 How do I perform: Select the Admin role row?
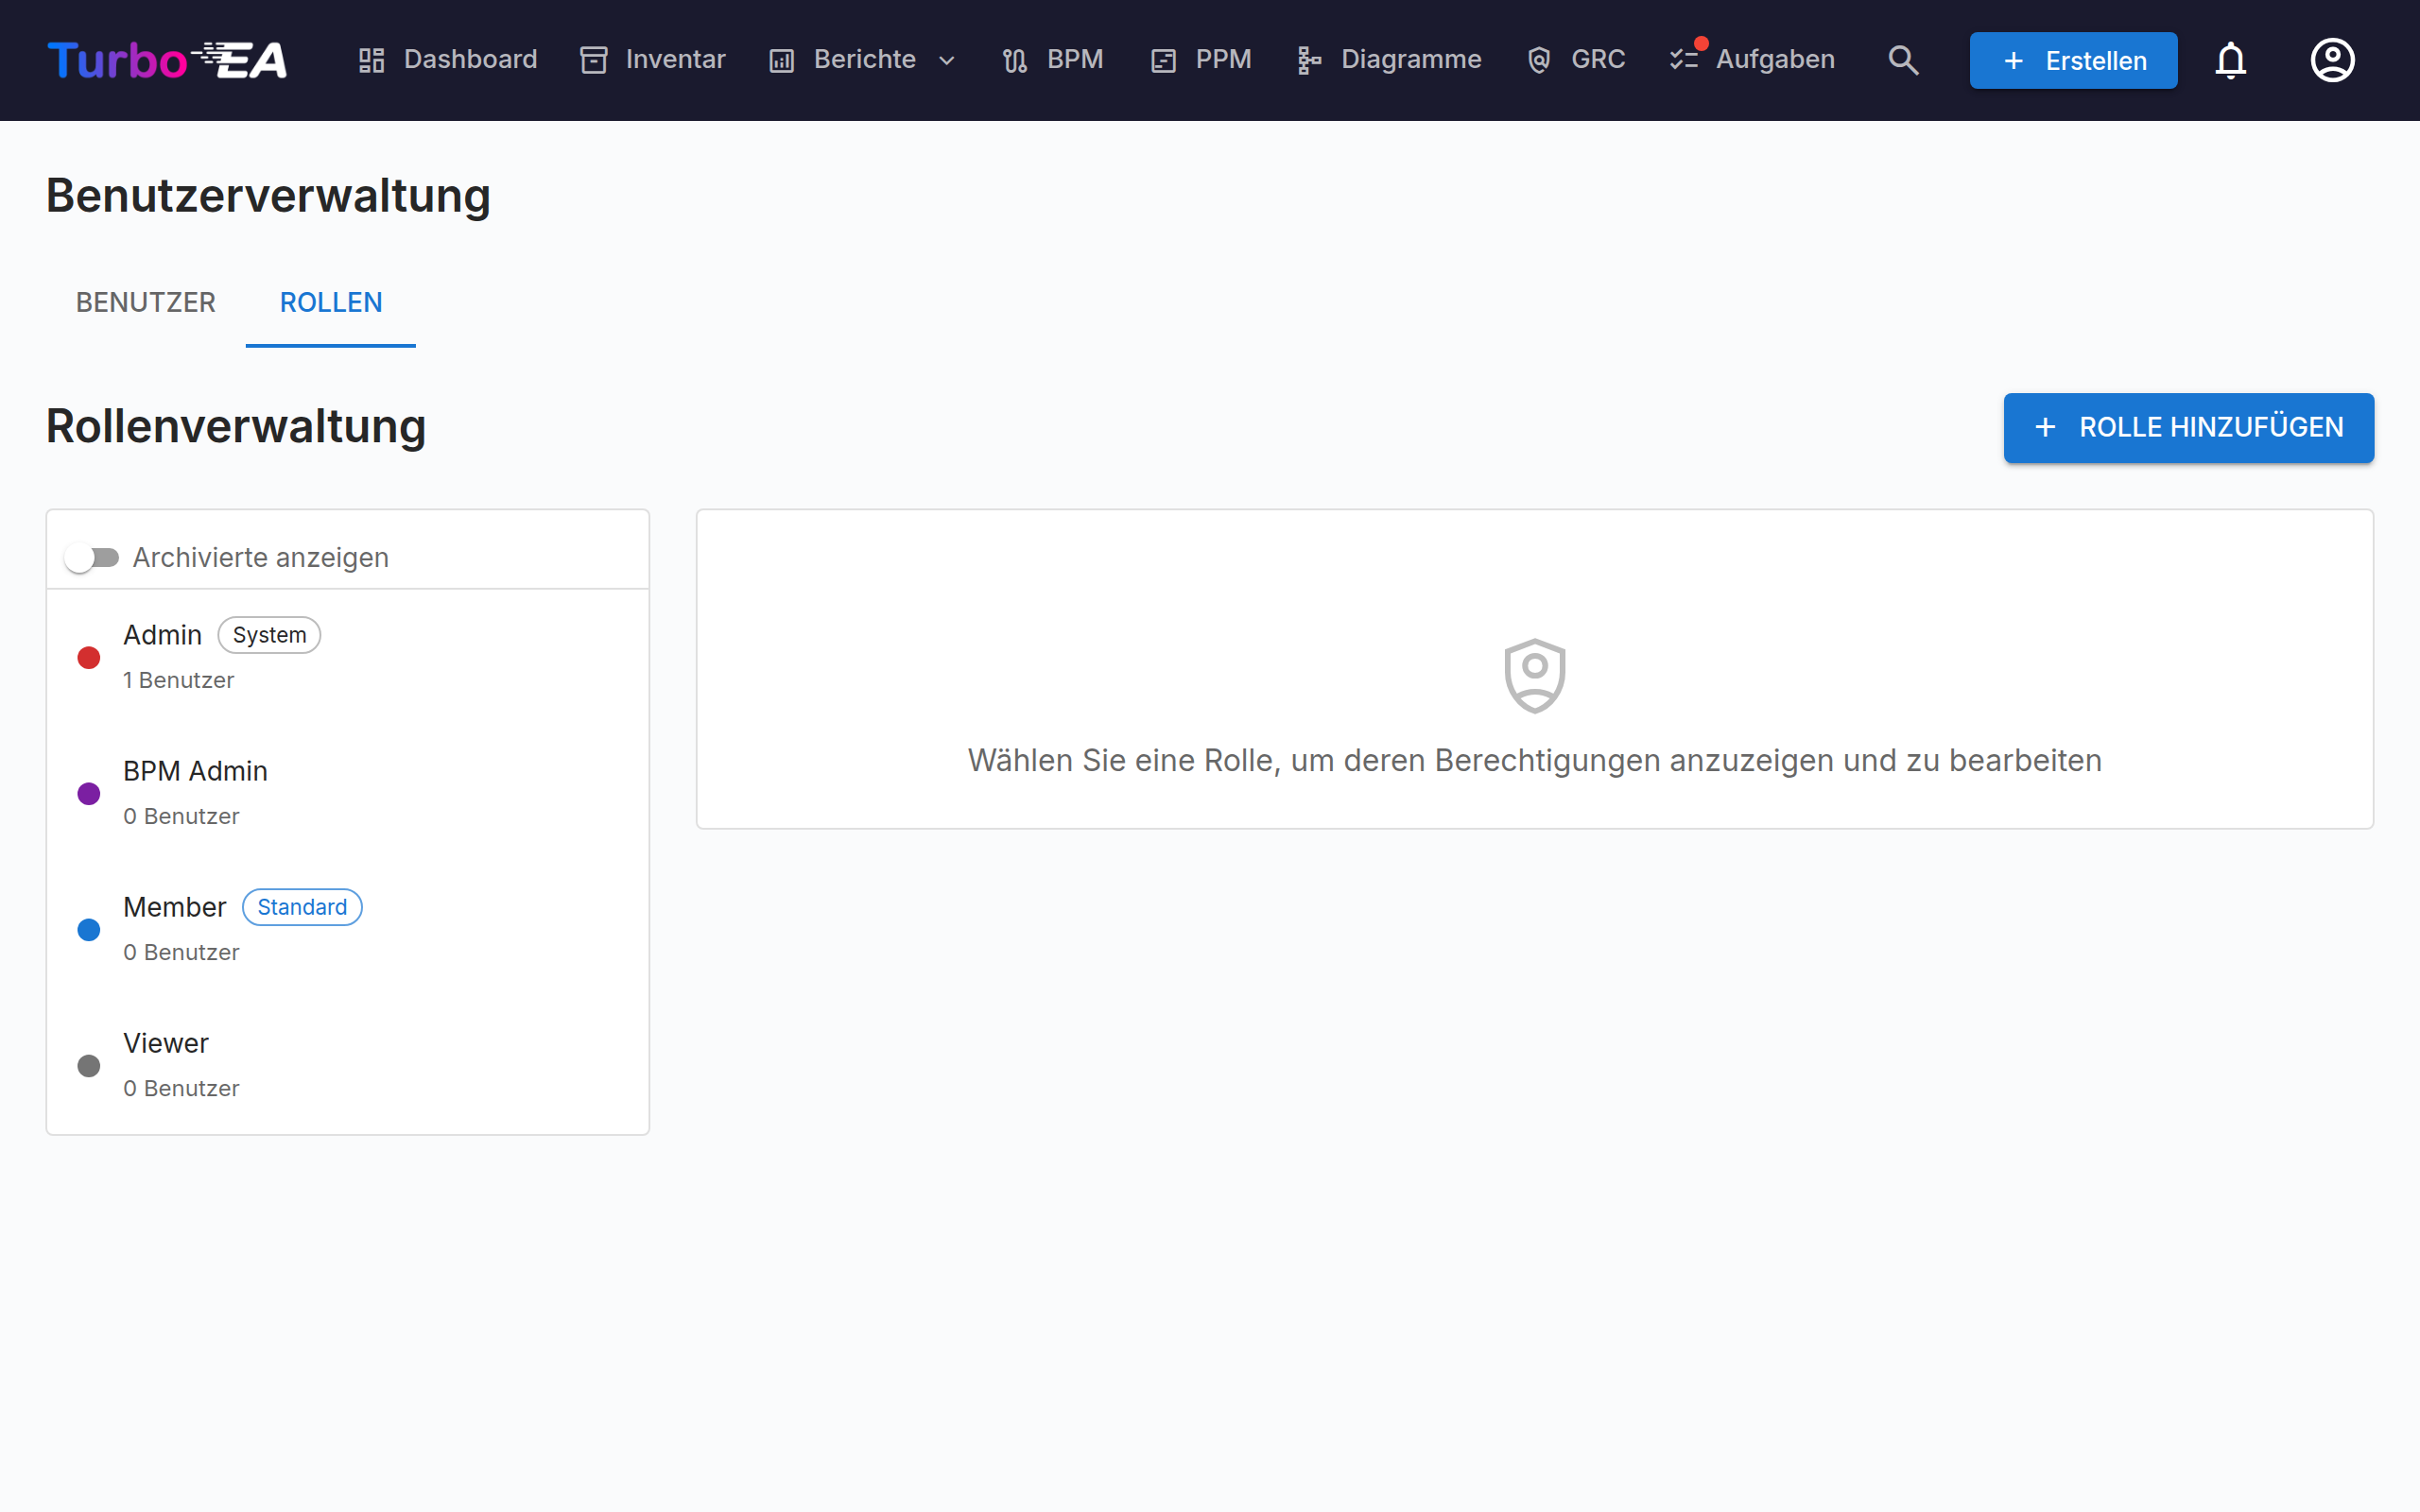coord(348,657)
